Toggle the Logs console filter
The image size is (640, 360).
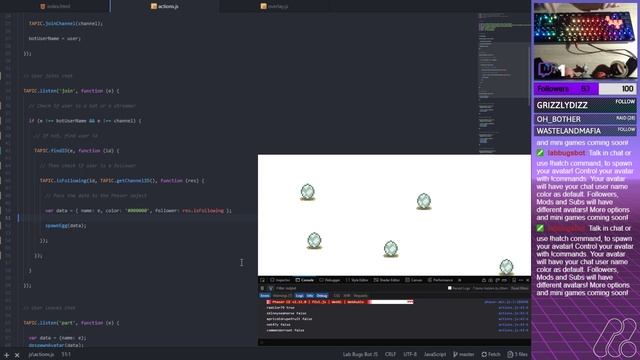[x=299, y=296]
